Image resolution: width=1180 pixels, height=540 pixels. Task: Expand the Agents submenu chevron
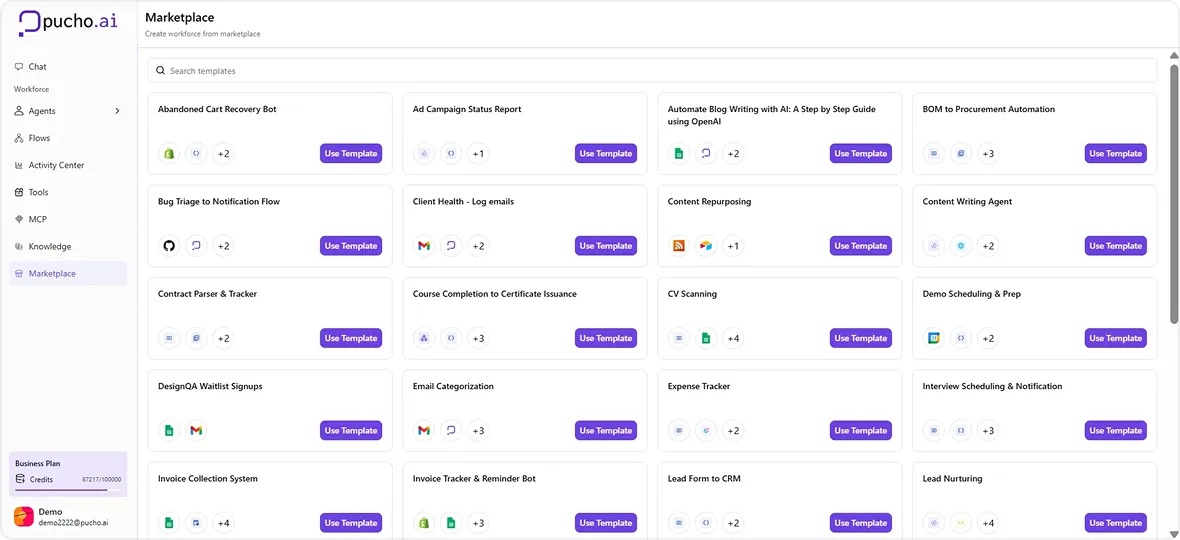coord(117,111)
